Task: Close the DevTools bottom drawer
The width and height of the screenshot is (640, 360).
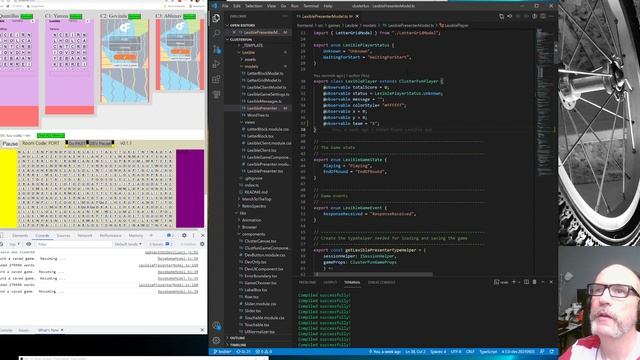Action: click(202, 330)
